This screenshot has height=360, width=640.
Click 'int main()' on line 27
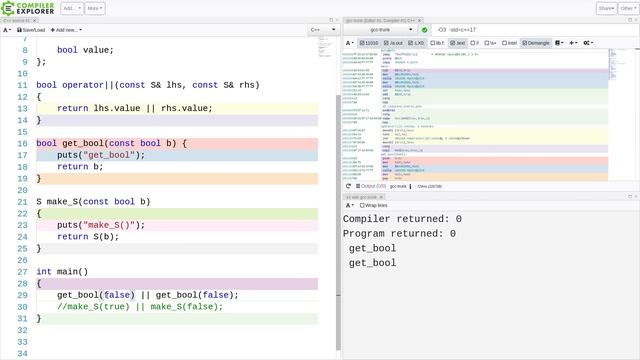pyautogui.click(x=62, y=272)
